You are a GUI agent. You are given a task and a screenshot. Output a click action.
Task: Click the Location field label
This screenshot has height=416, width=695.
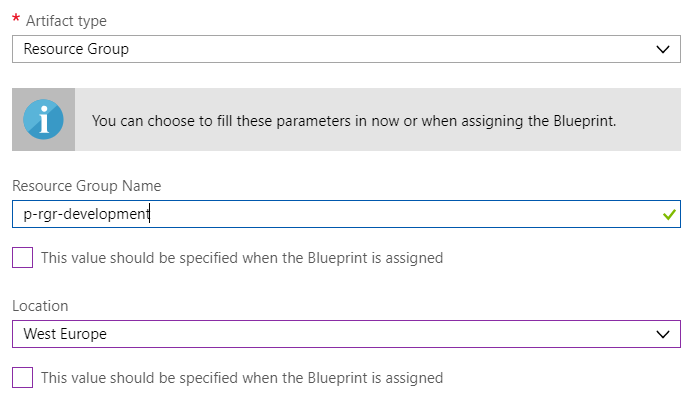pyautogui.click(x=40, y=306)
